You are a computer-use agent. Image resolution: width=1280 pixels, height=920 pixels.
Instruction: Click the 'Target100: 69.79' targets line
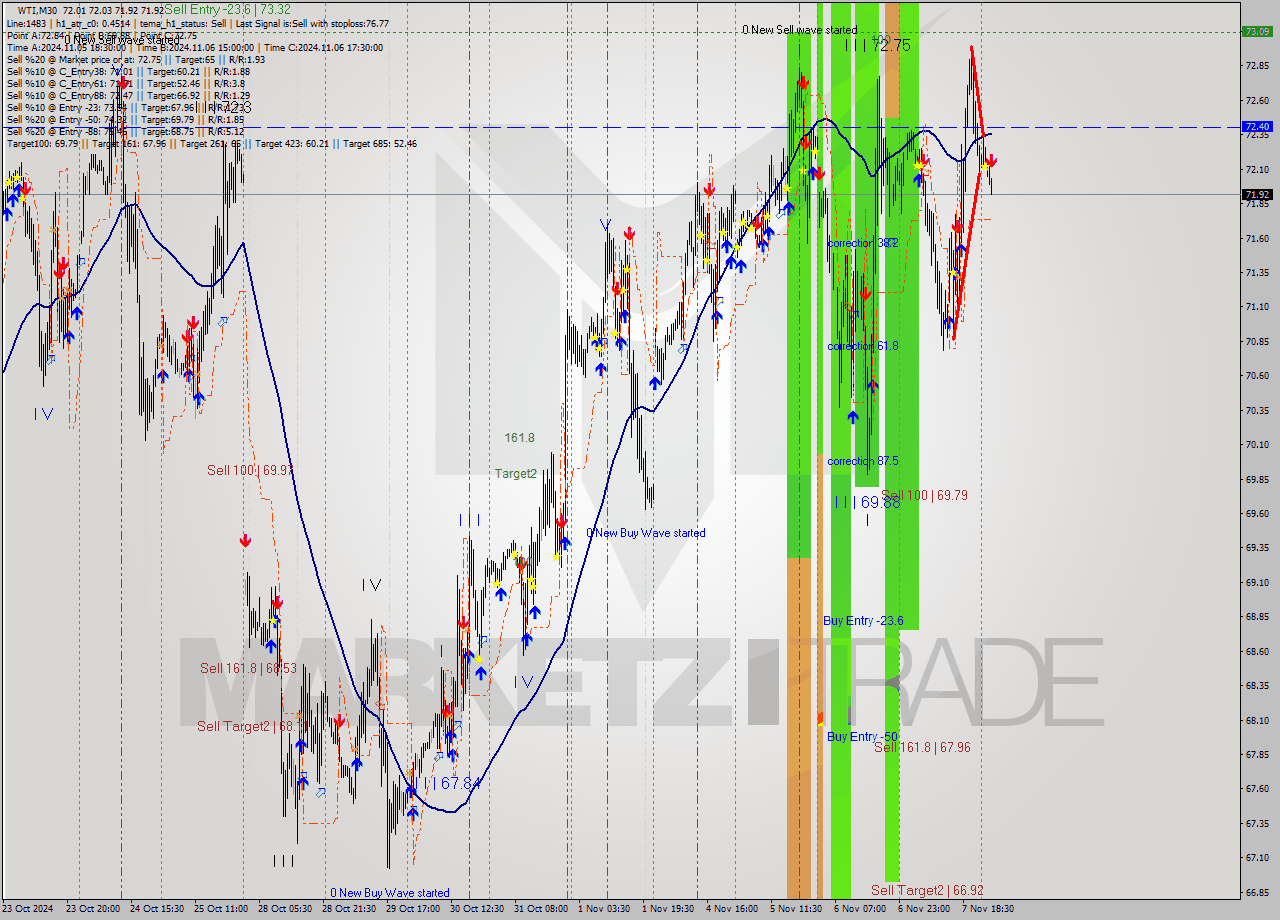point(212,143)
